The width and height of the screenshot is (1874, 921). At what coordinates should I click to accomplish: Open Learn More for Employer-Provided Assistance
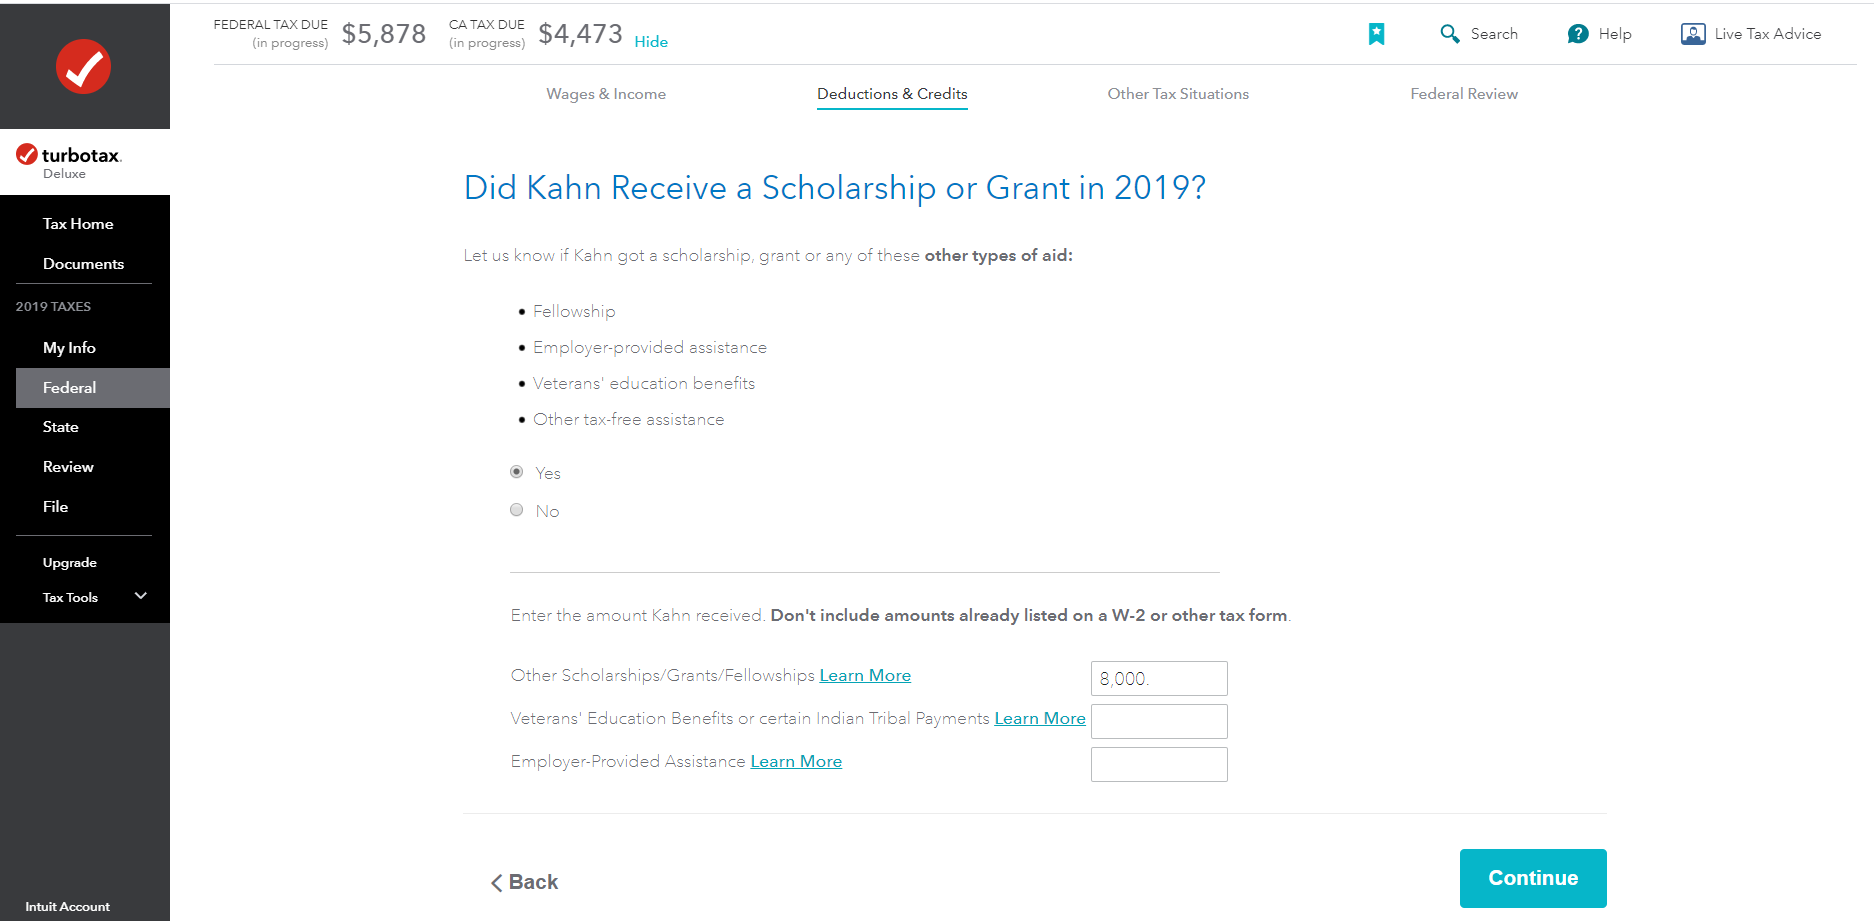coord(796,762)
